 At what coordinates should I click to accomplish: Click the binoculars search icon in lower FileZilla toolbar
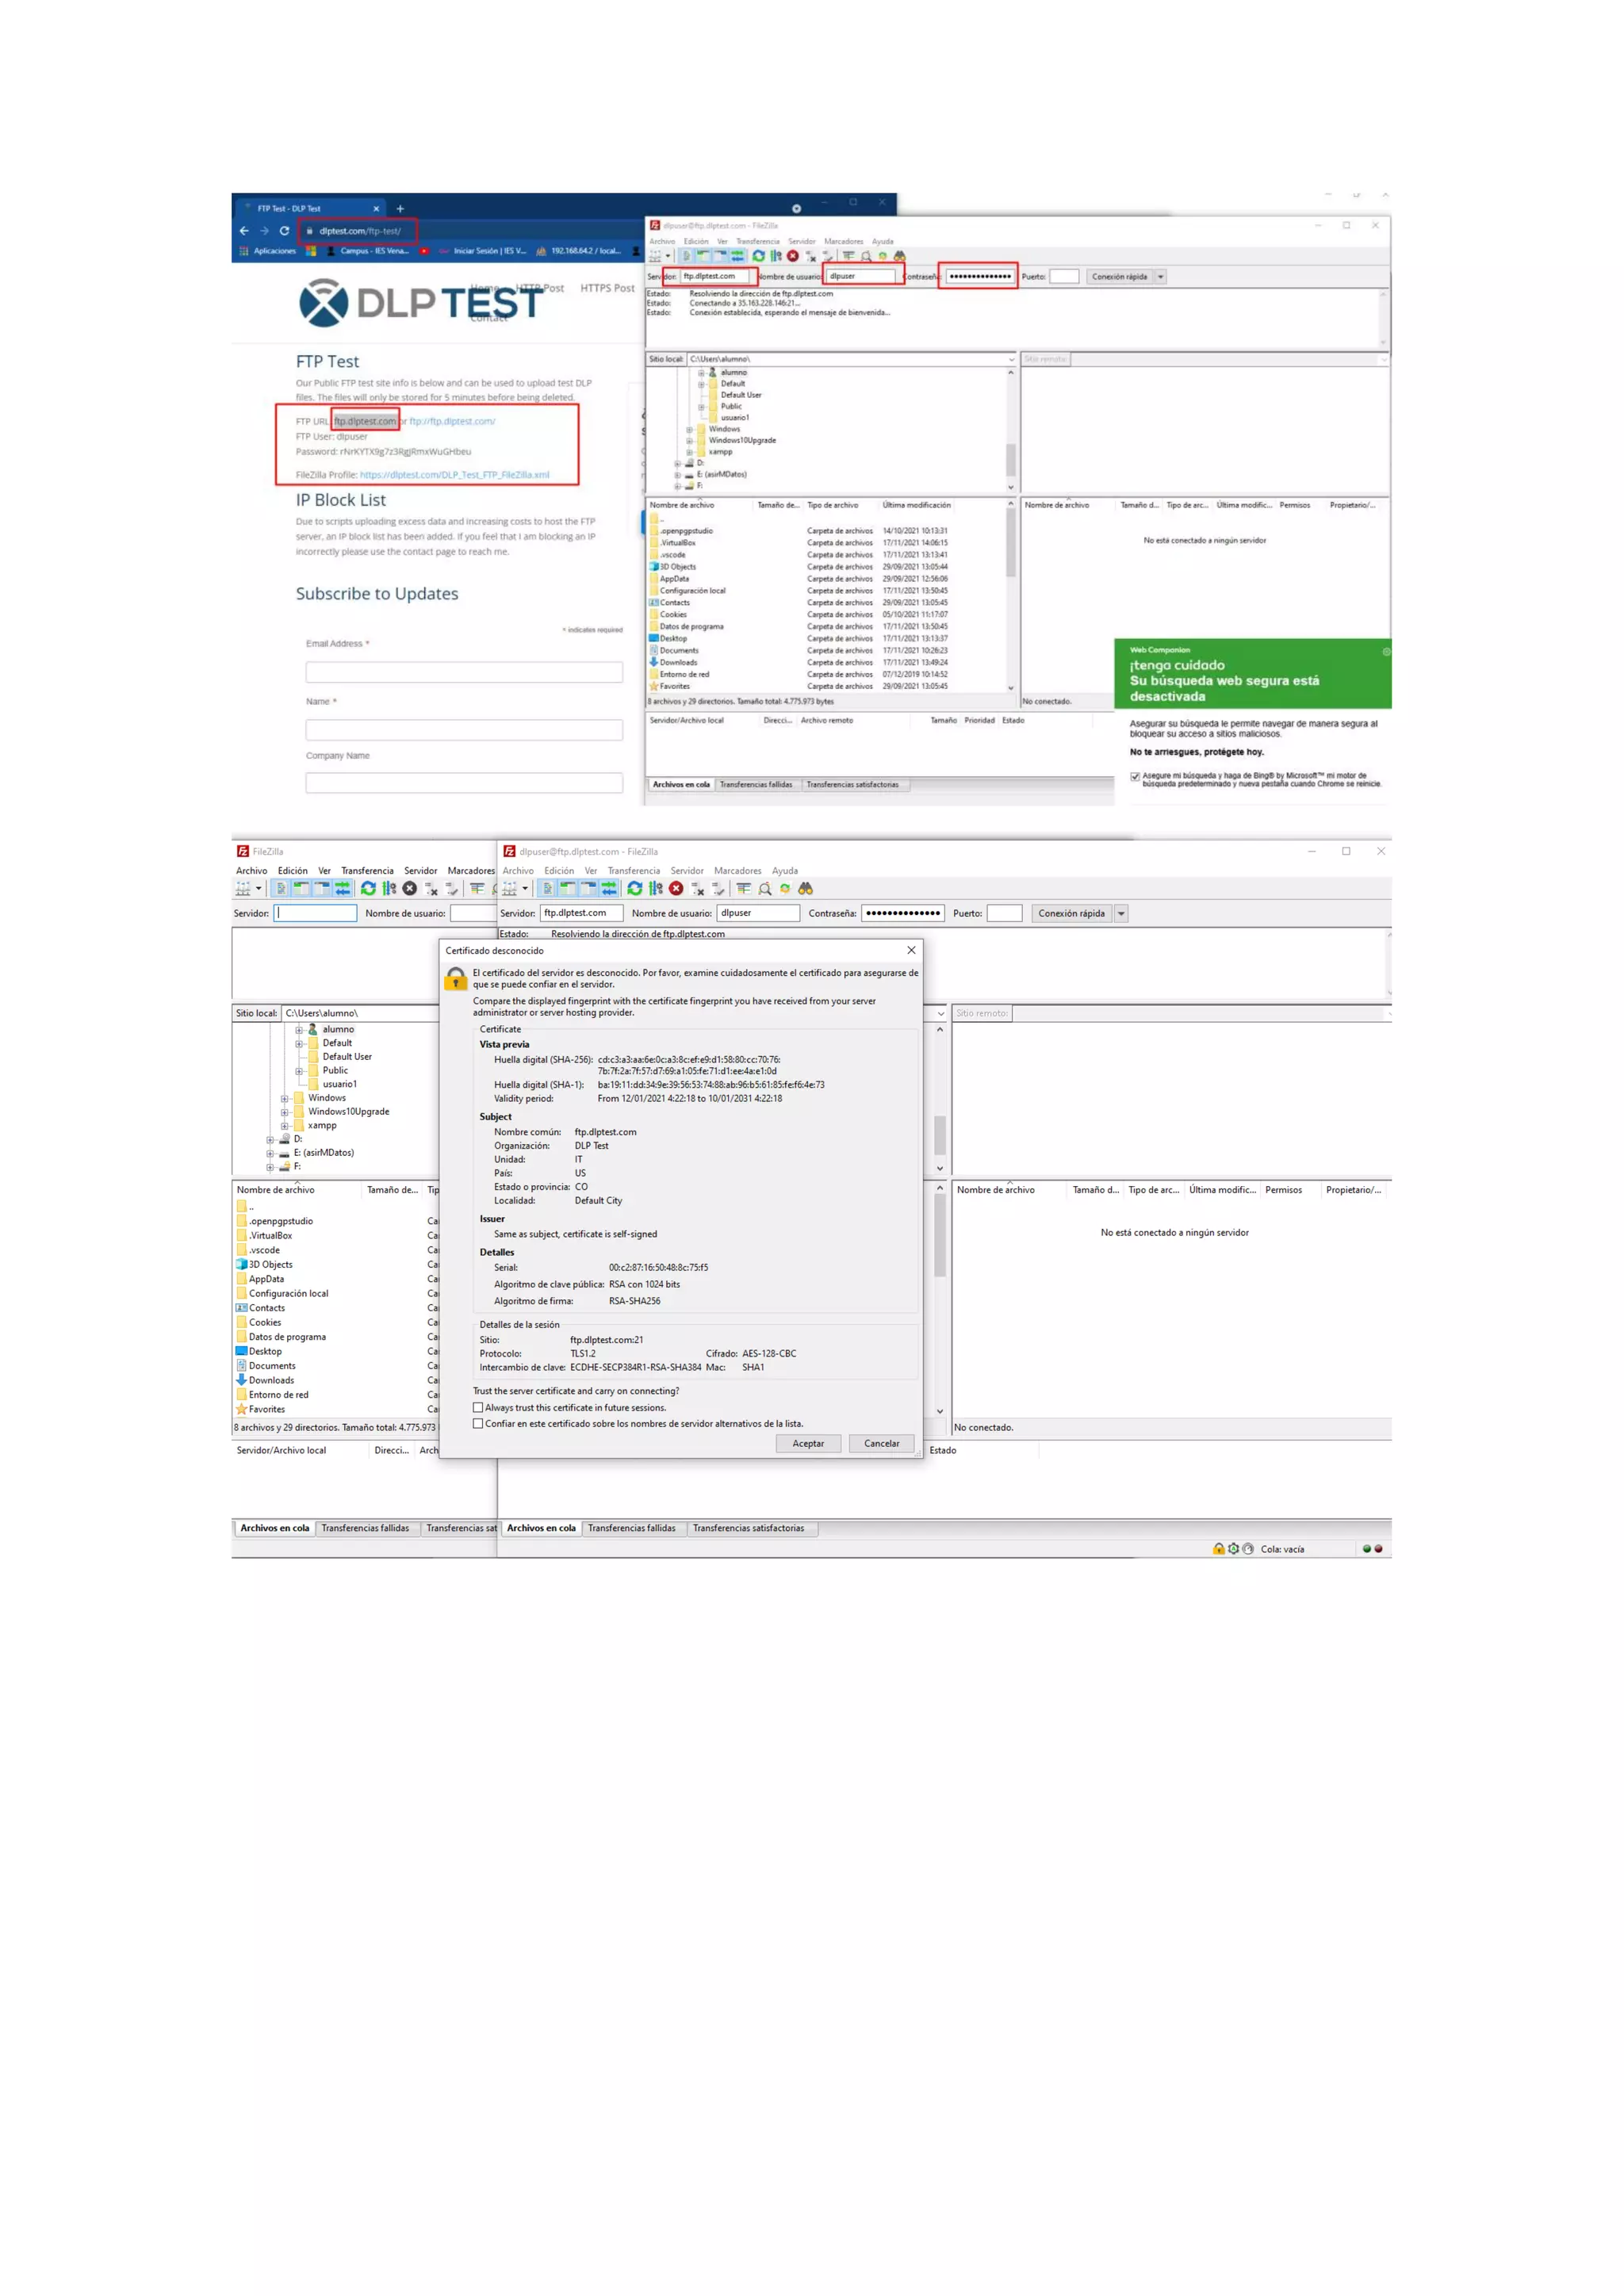click(x=805, y=888)
